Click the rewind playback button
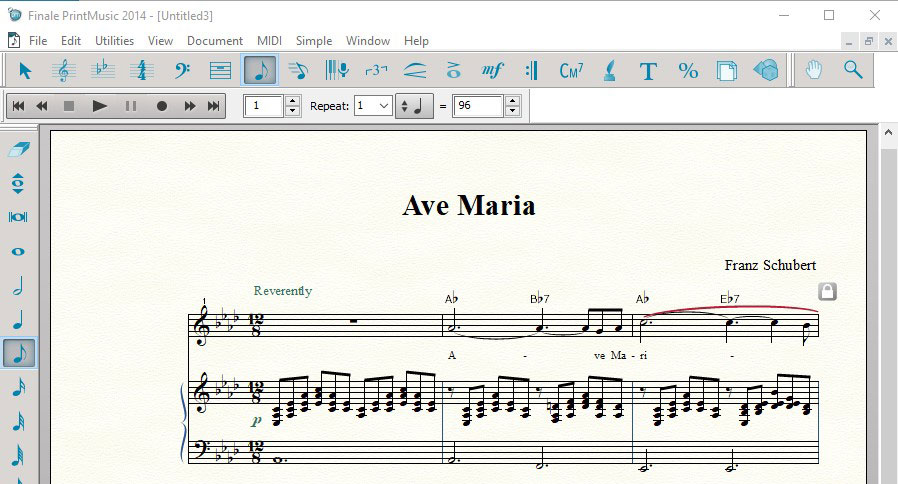The height and width of the screenshot is (484, 898). point(42,106)
